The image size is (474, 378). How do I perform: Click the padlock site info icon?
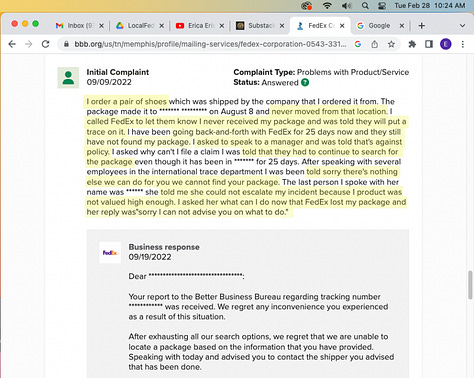(x=66, y=44)
